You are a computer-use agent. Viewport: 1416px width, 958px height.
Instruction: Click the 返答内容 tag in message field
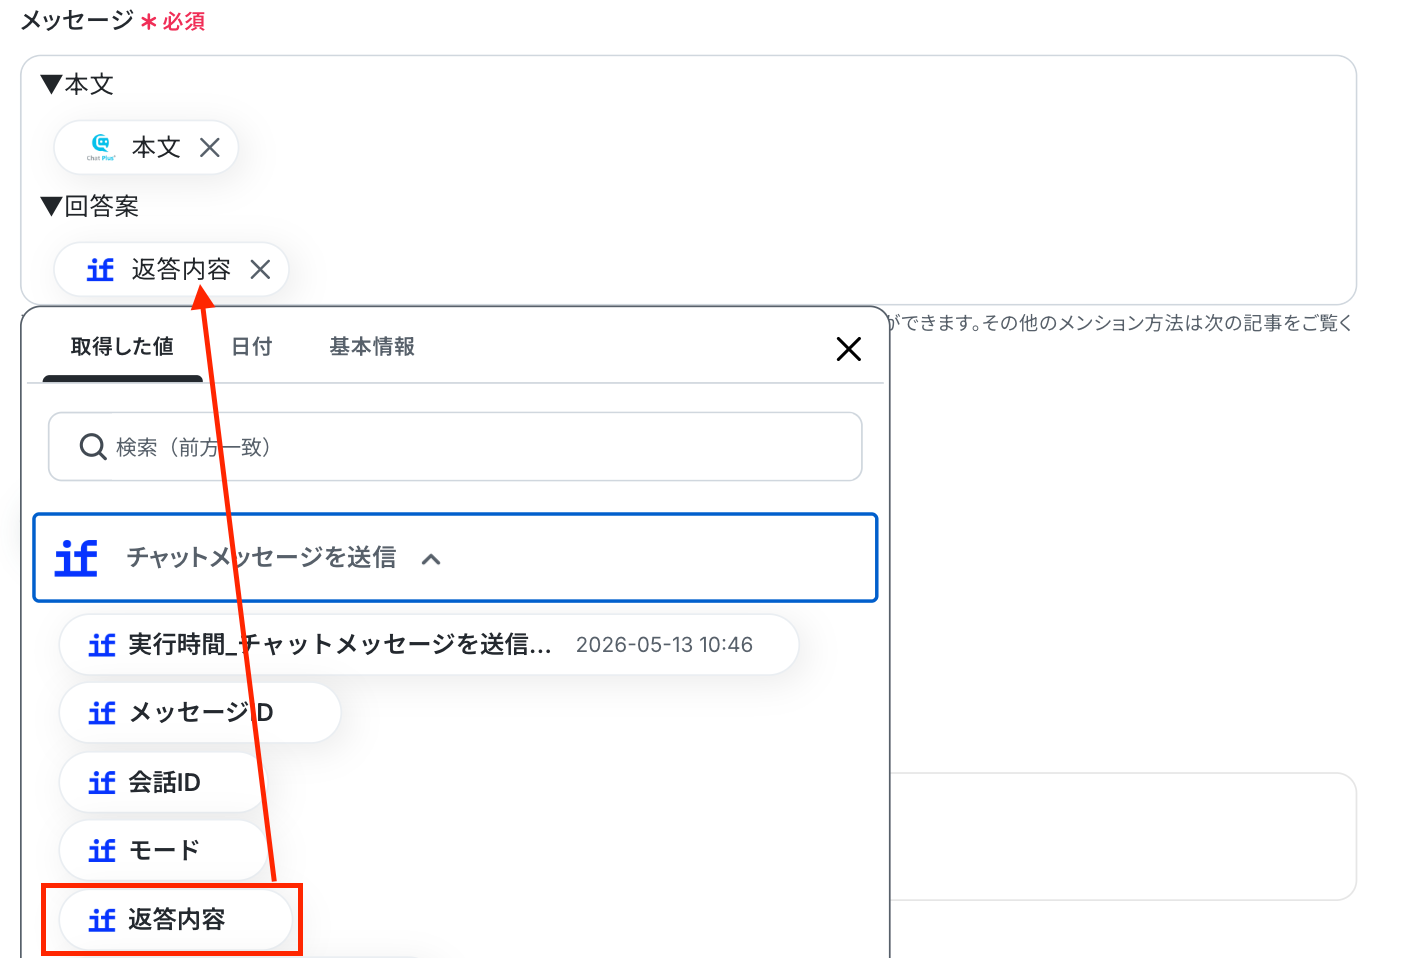click(171, 270)
